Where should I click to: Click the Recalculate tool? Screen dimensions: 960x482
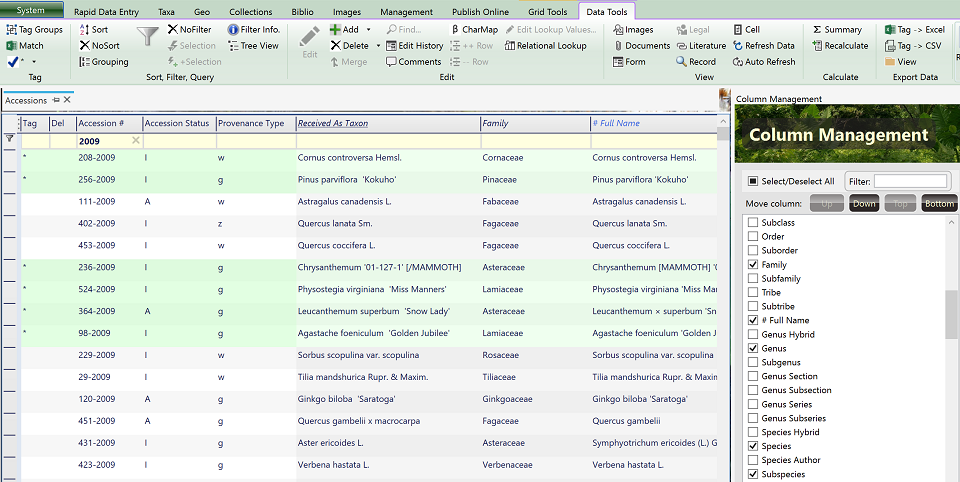[840, 45]
